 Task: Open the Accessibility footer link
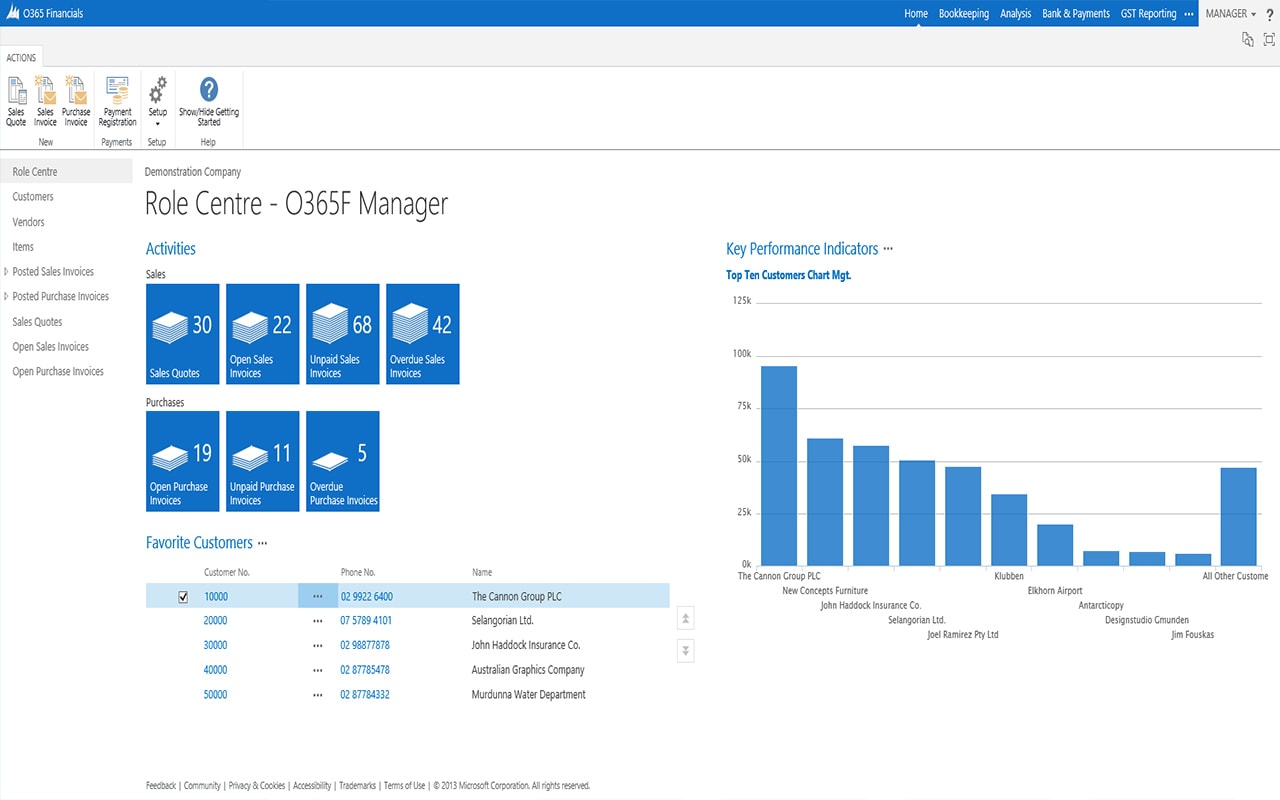pyautogui.click(x=312, y=786)
